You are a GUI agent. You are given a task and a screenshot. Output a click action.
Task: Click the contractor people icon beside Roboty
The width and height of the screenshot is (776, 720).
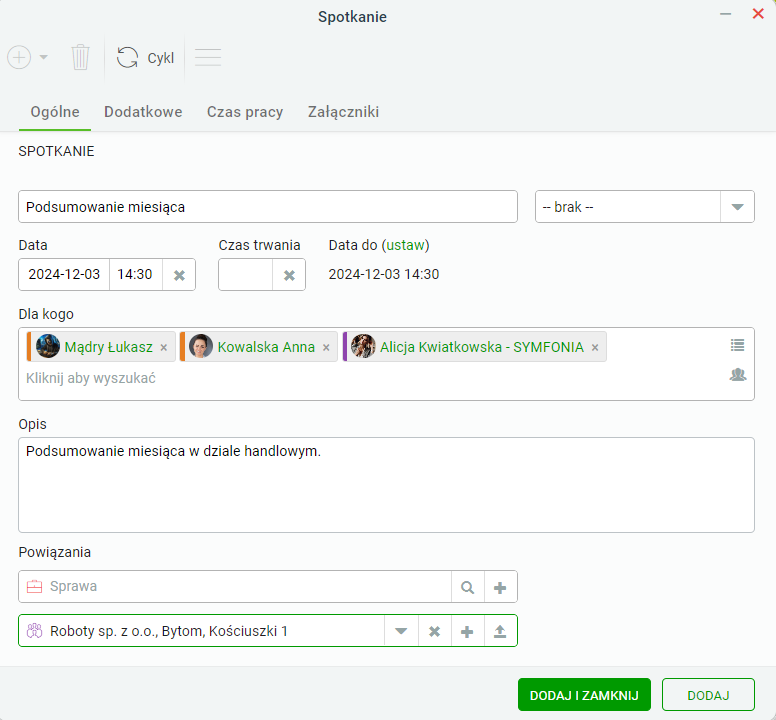coord(34,631)
